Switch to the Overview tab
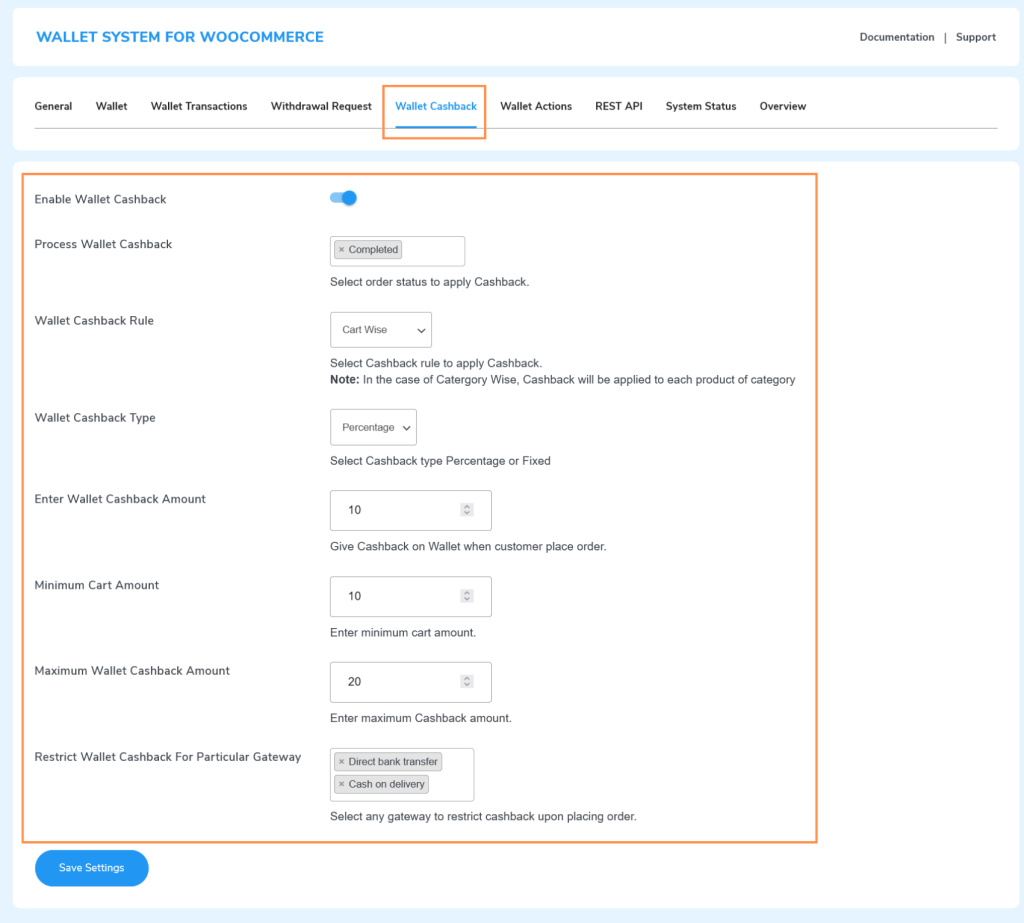This screenshot has height=923, width=1024. (x=783, y=106)
